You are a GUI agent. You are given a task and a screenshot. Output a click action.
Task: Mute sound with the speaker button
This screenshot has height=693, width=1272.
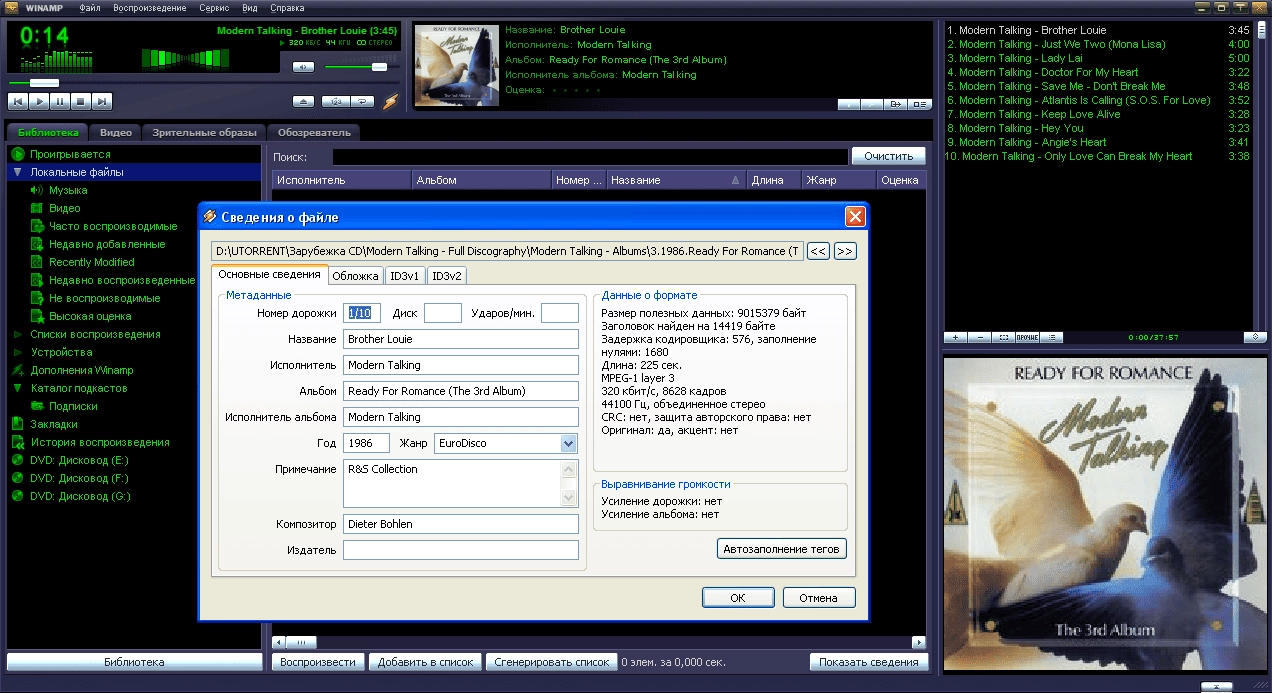[304, 67]
